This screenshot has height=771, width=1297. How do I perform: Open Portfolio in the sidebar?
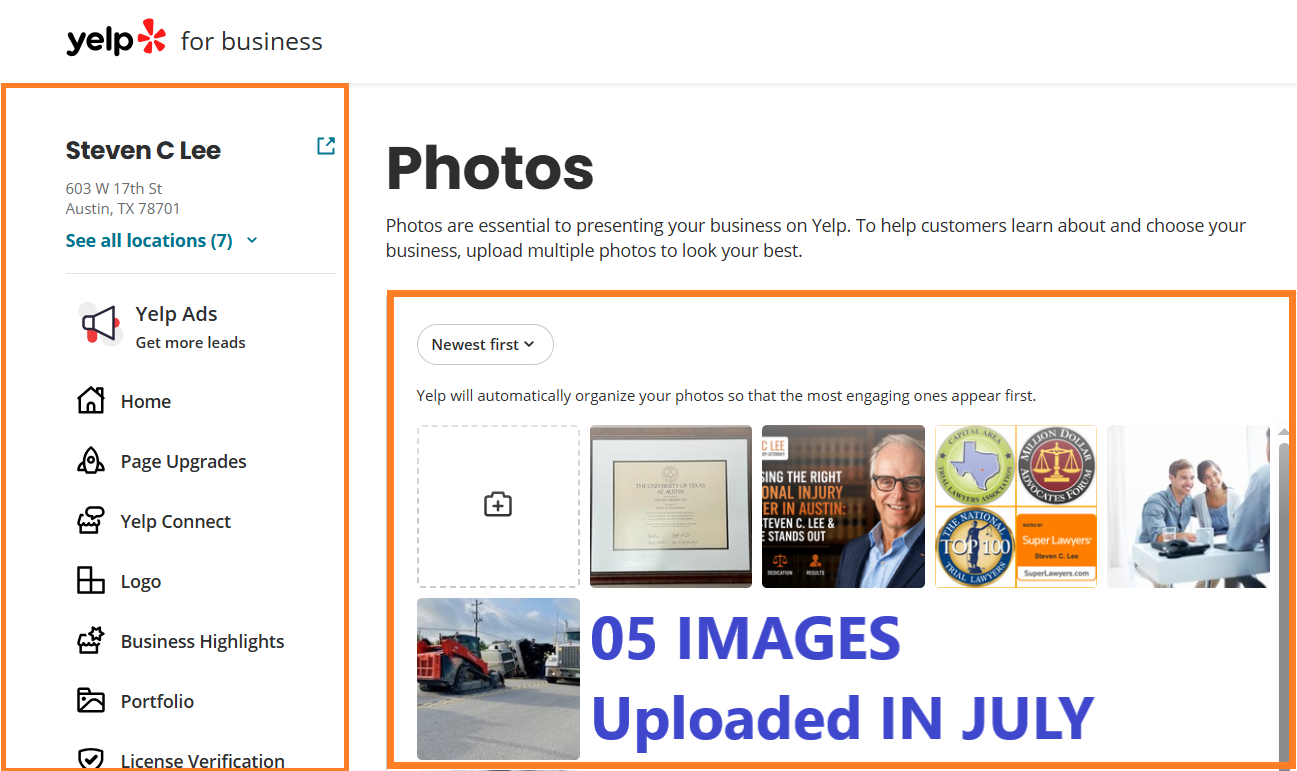pos(158,702)
